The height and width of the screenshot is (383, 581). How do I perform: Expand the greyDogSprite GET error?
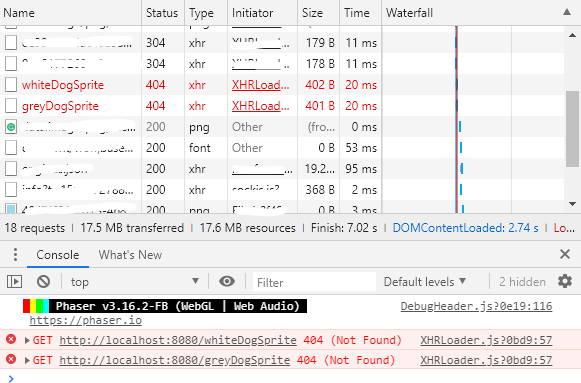point(27,360)
